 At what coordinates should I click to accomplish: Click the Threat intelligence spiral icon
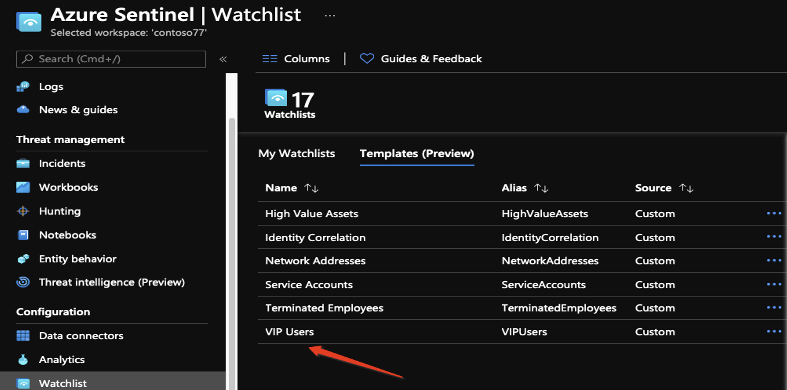click(x=23, y=283)
